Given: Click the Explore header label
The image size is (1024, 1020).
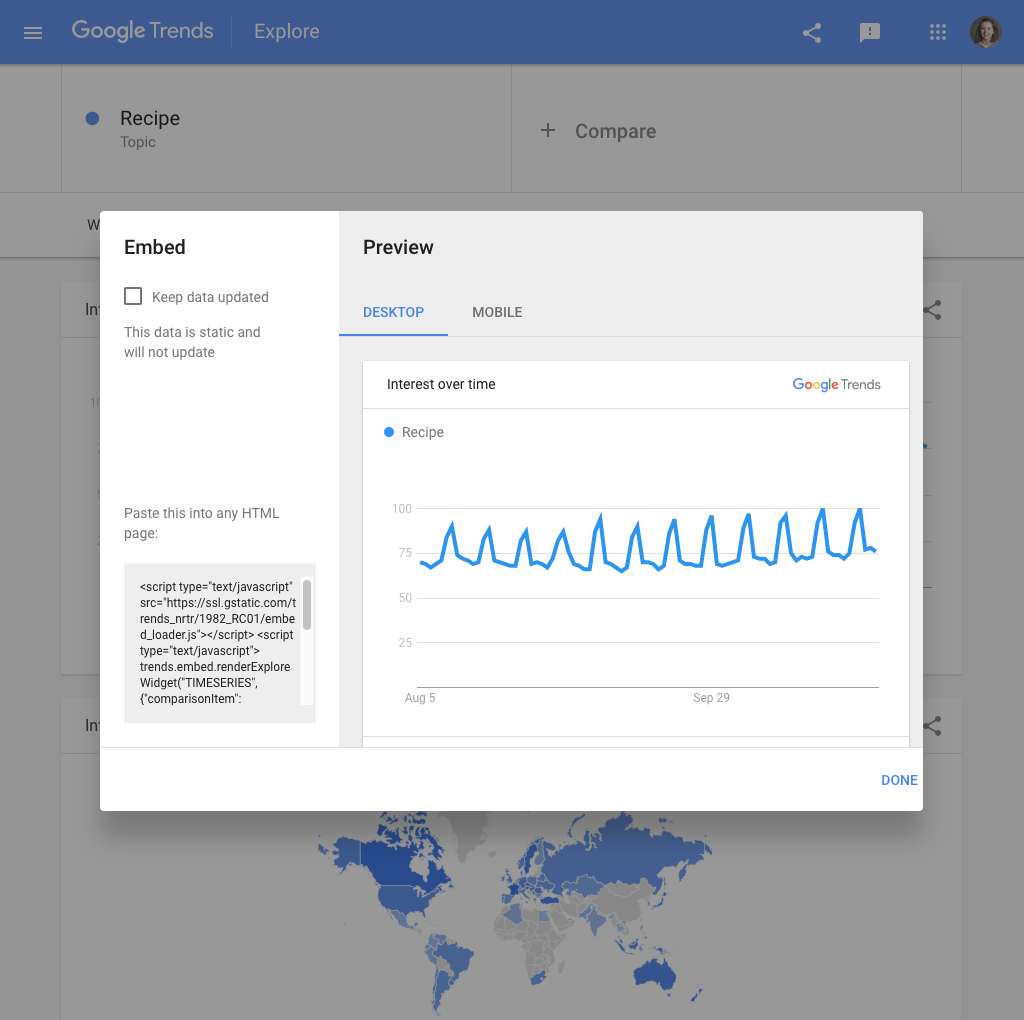Looking at the screenshot, I should (x=287, y=31).
